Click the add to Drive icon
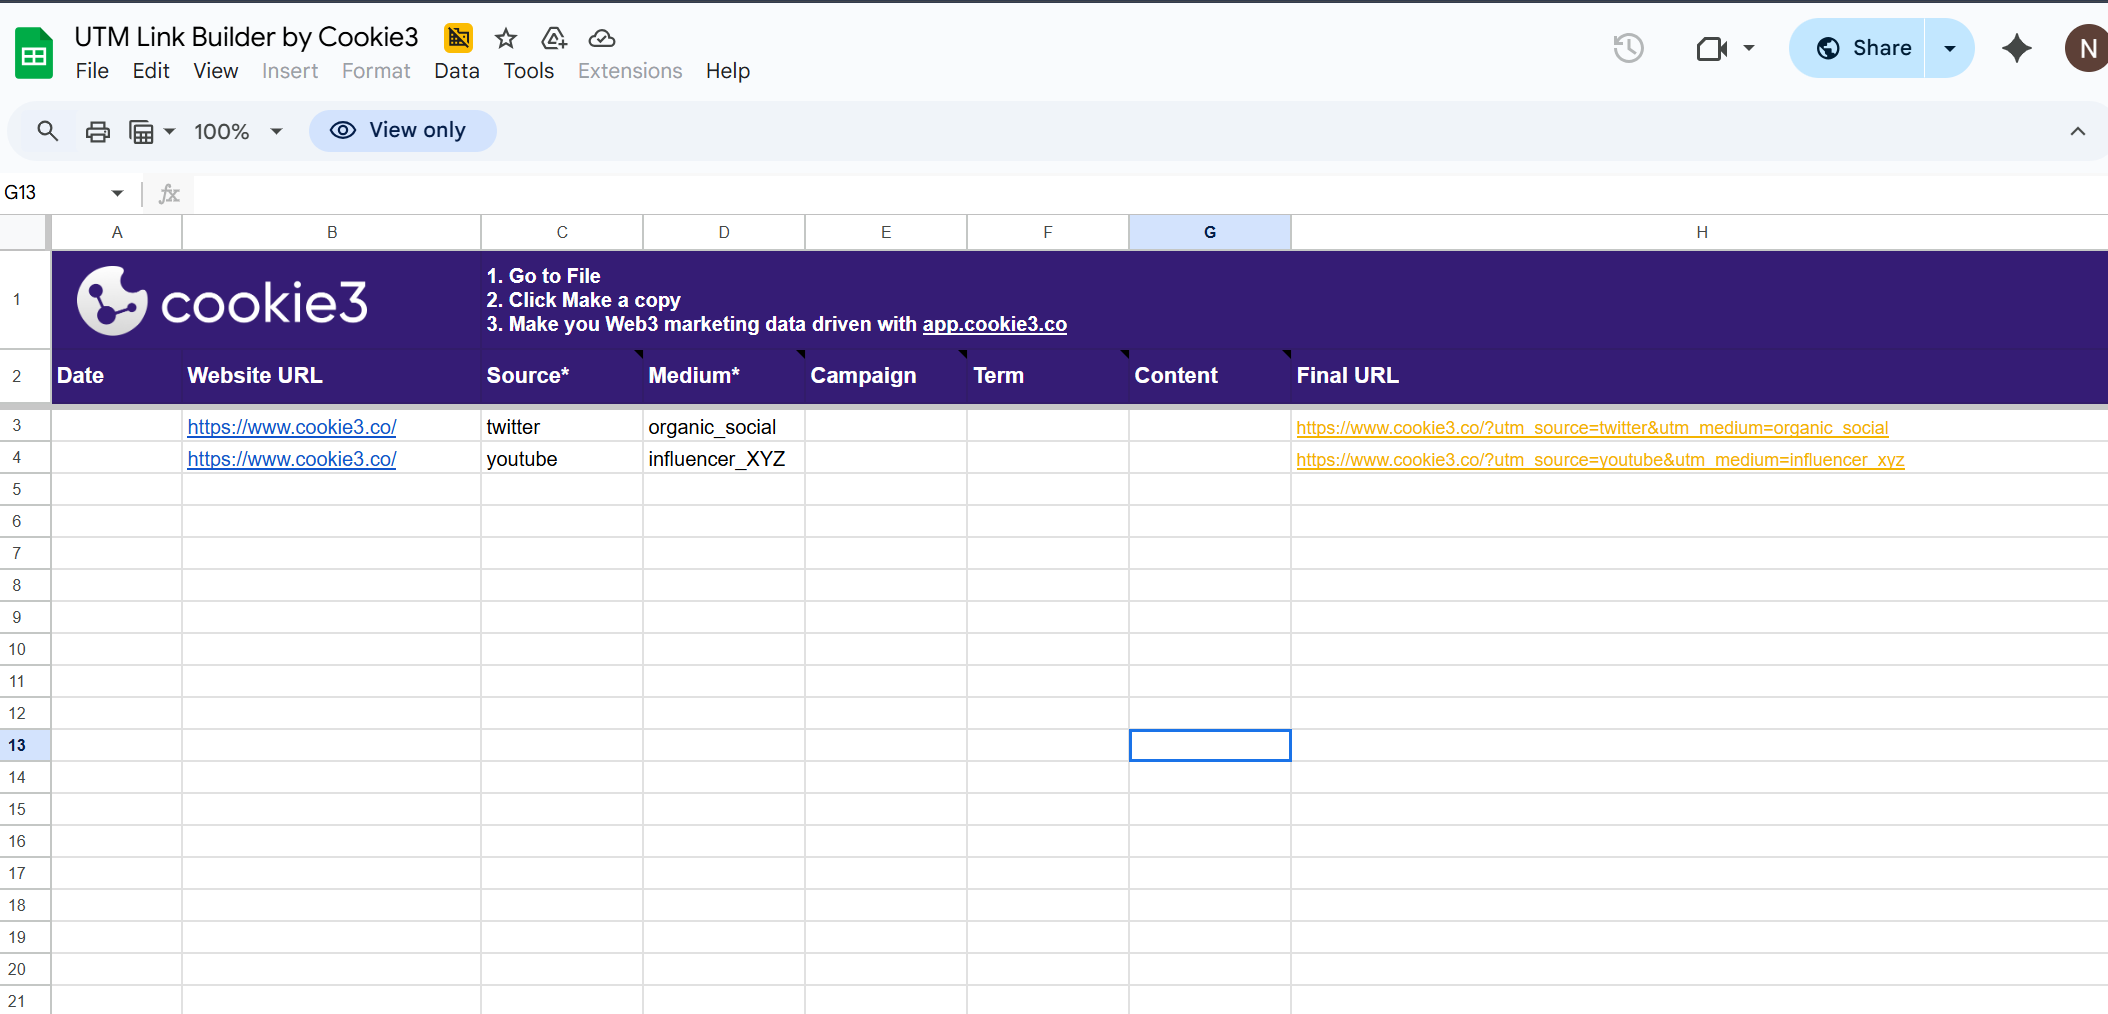 point(554,38)
